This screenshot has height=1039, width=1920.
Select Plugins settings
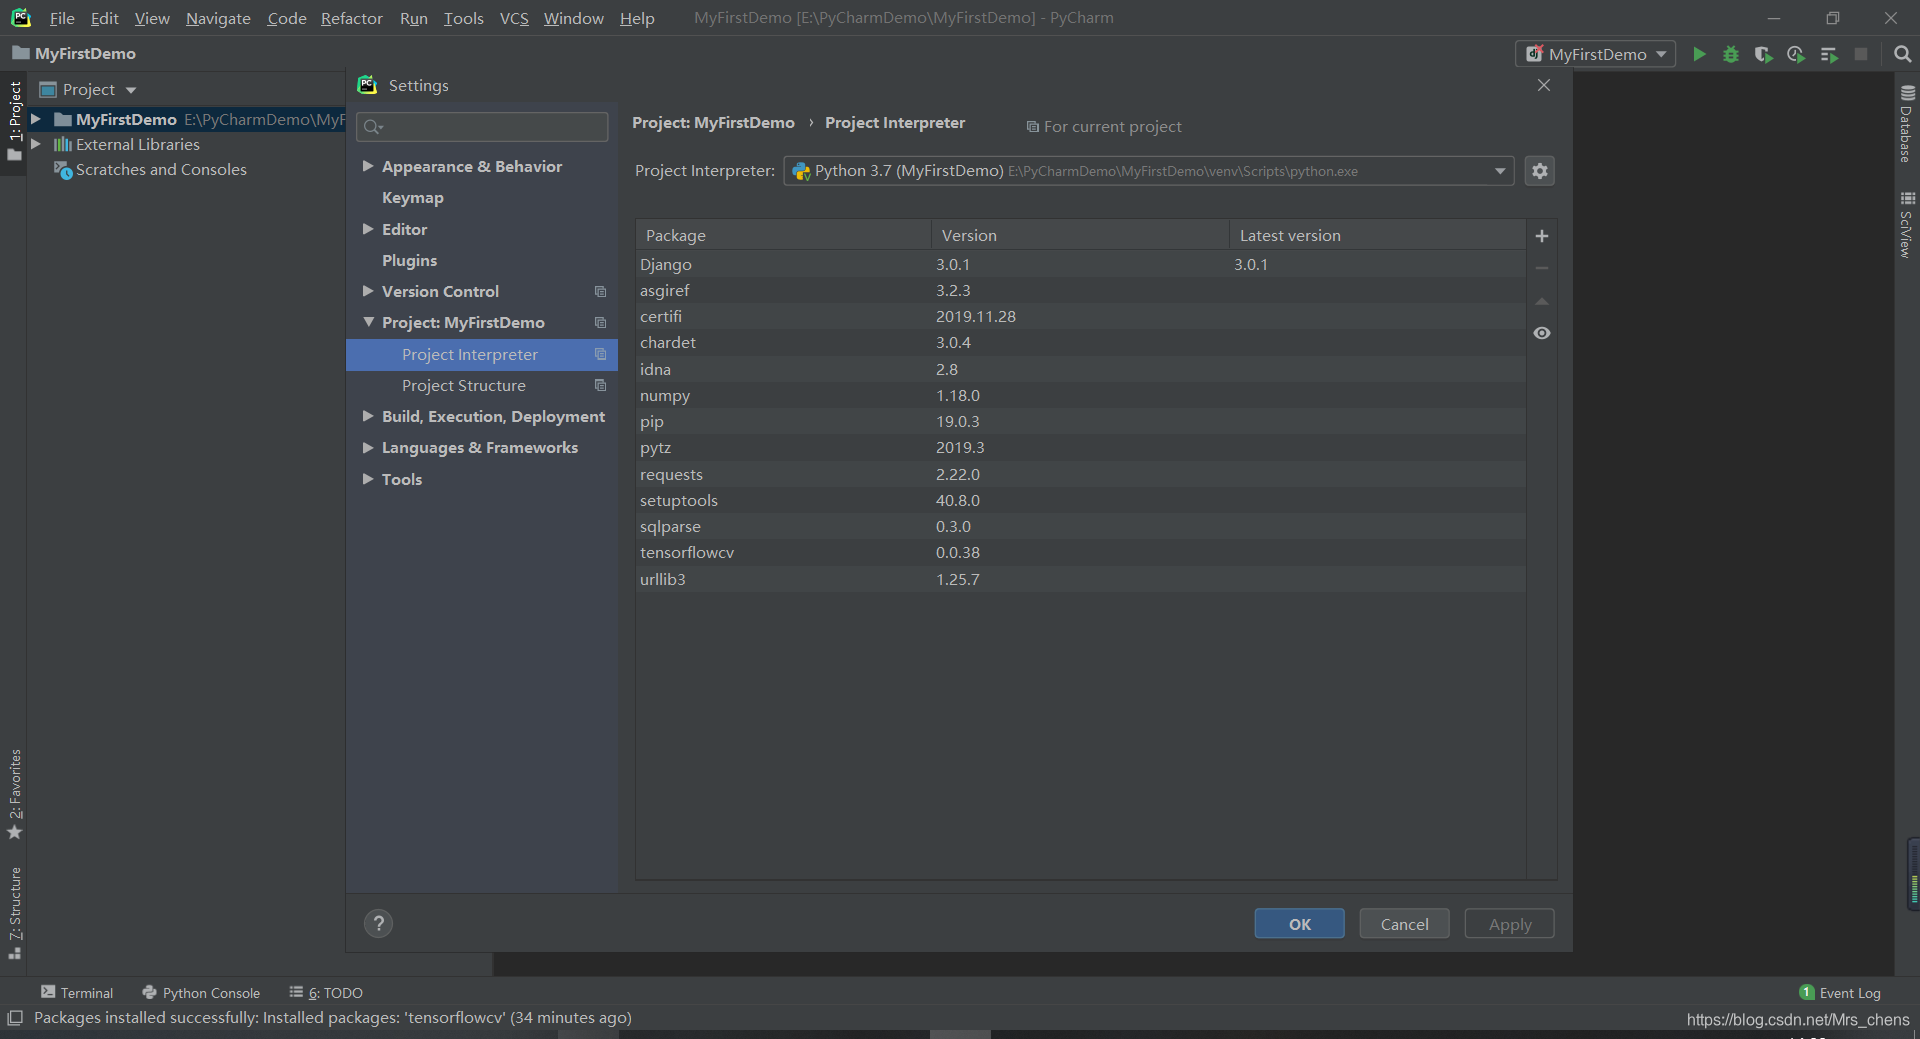click(409, 260)
